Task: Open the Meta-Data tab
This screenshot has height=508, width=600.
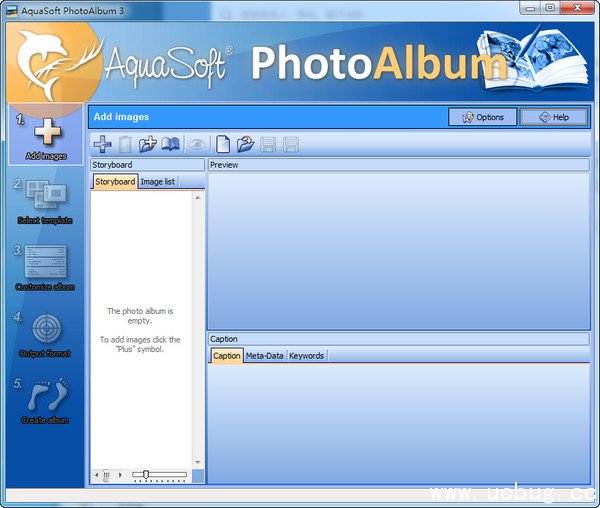Action: 265,356
